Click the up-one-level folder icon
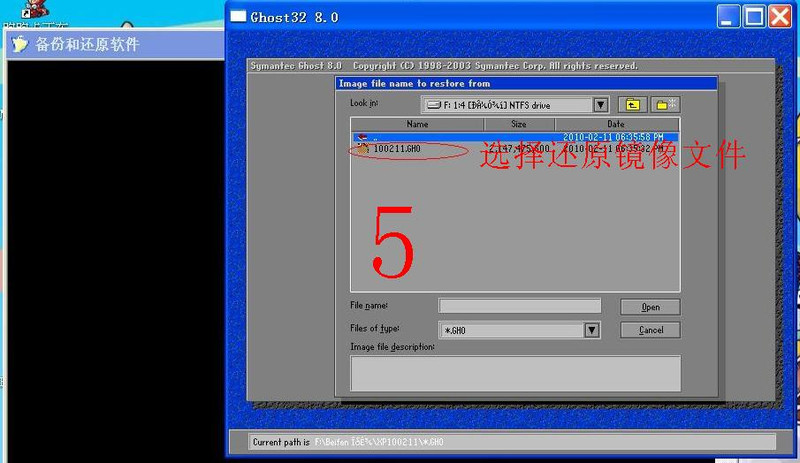 point(632,104)
